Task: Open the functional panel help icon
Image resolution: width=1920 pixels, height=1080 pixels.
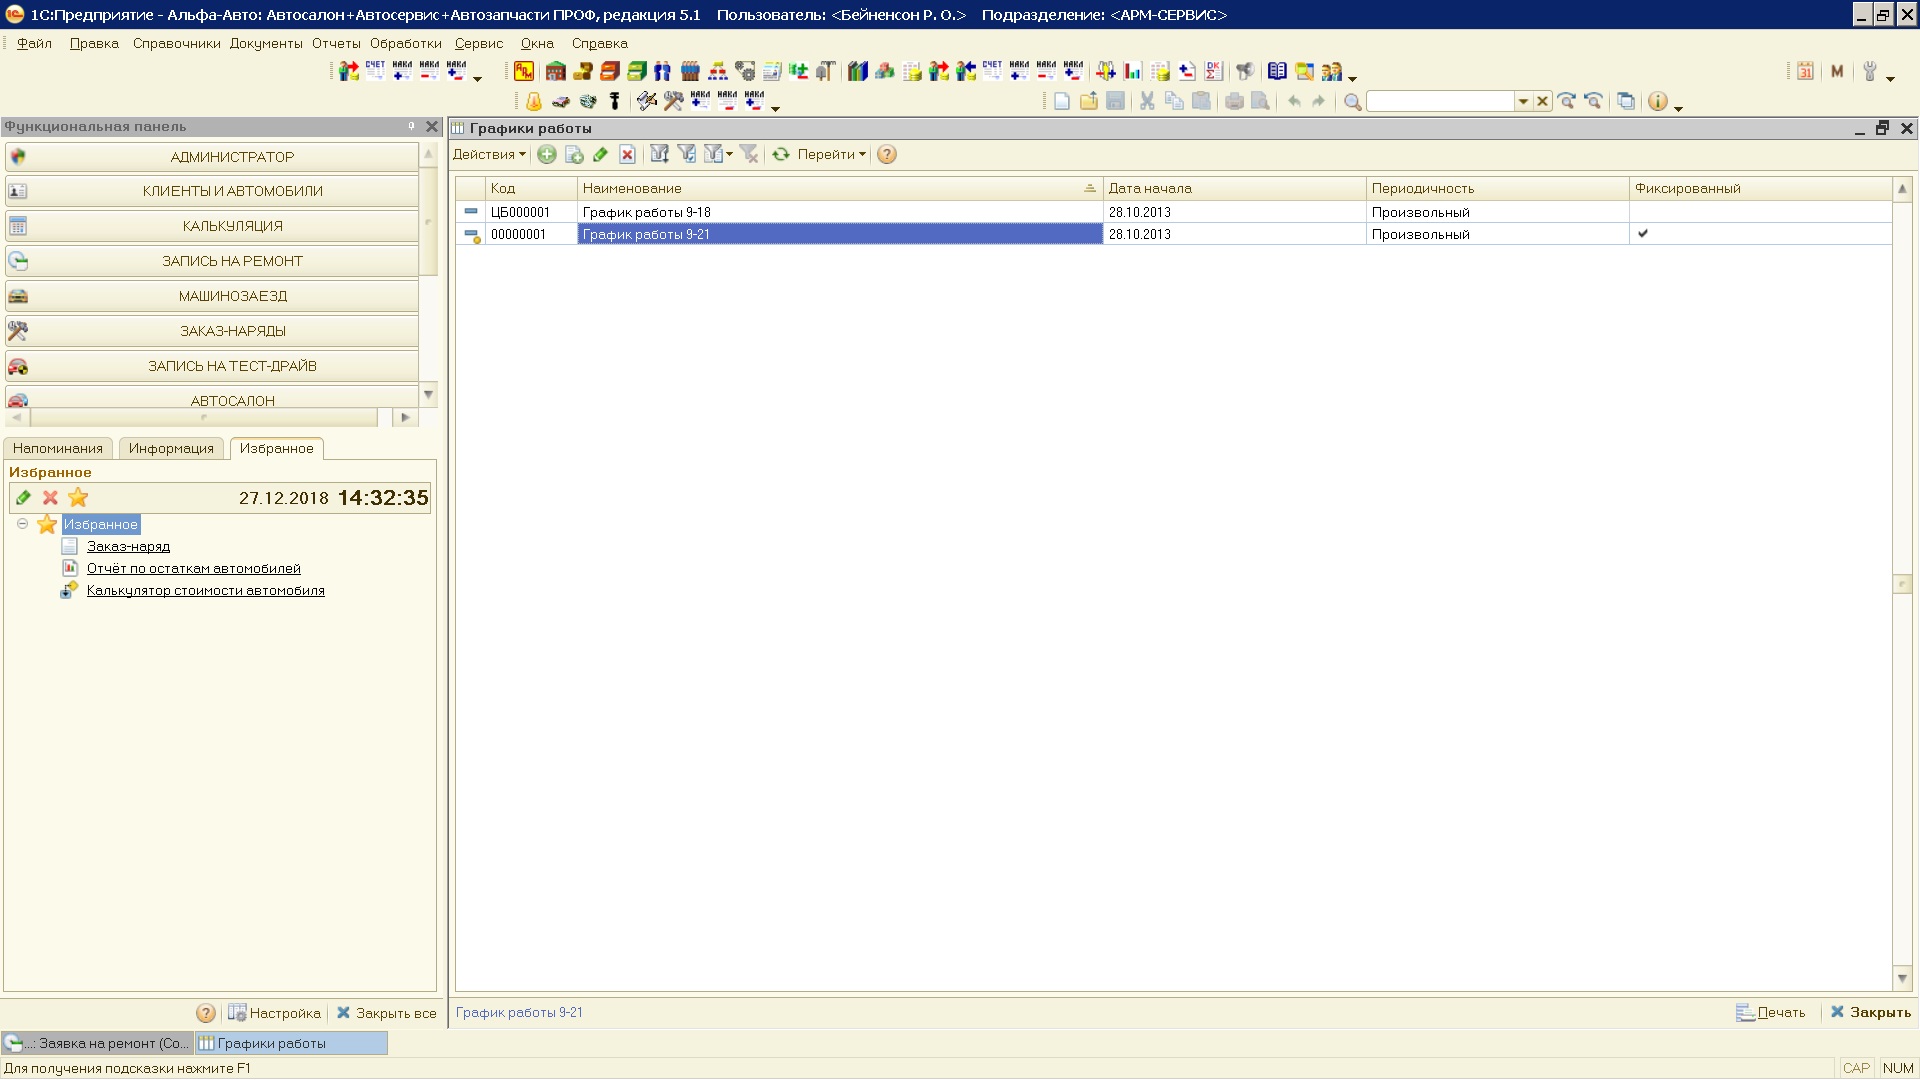Action: [x=206, y=1013]
